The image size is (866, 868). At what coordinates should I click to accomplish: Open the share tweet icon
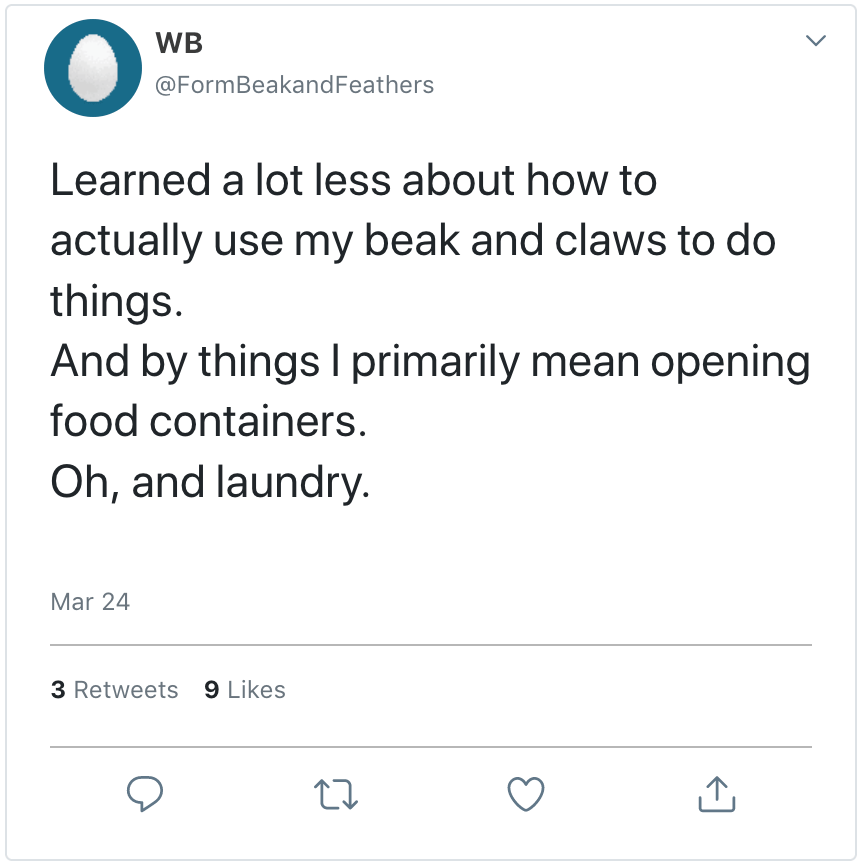tap(716, 794)
